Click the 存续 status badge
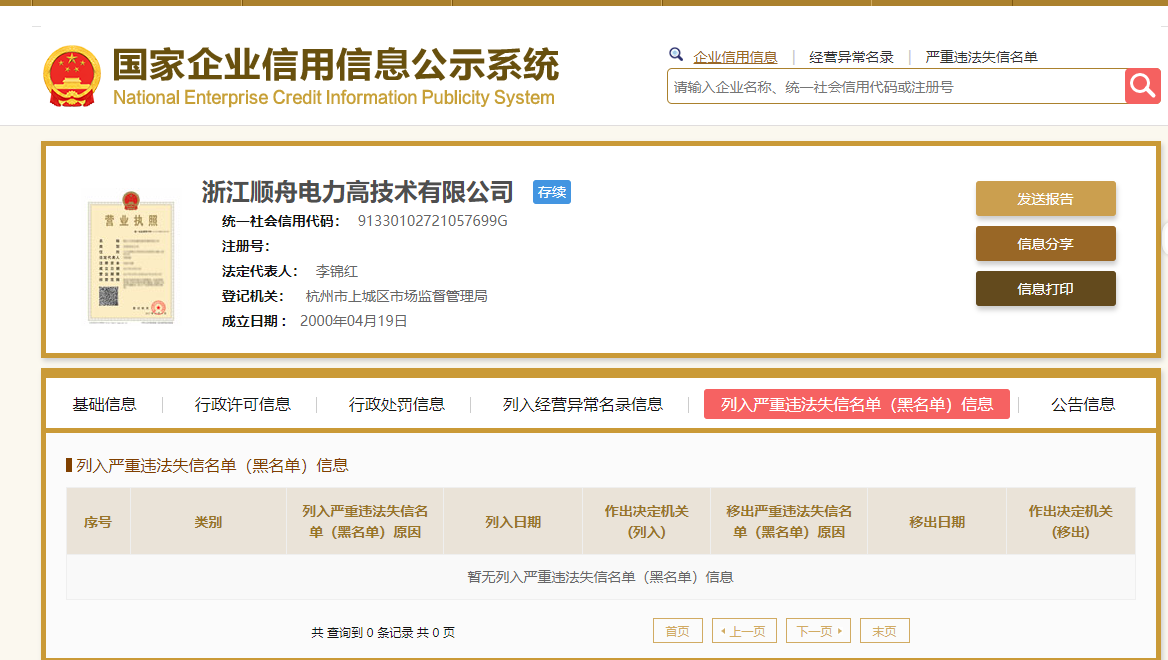 [551, 192]
